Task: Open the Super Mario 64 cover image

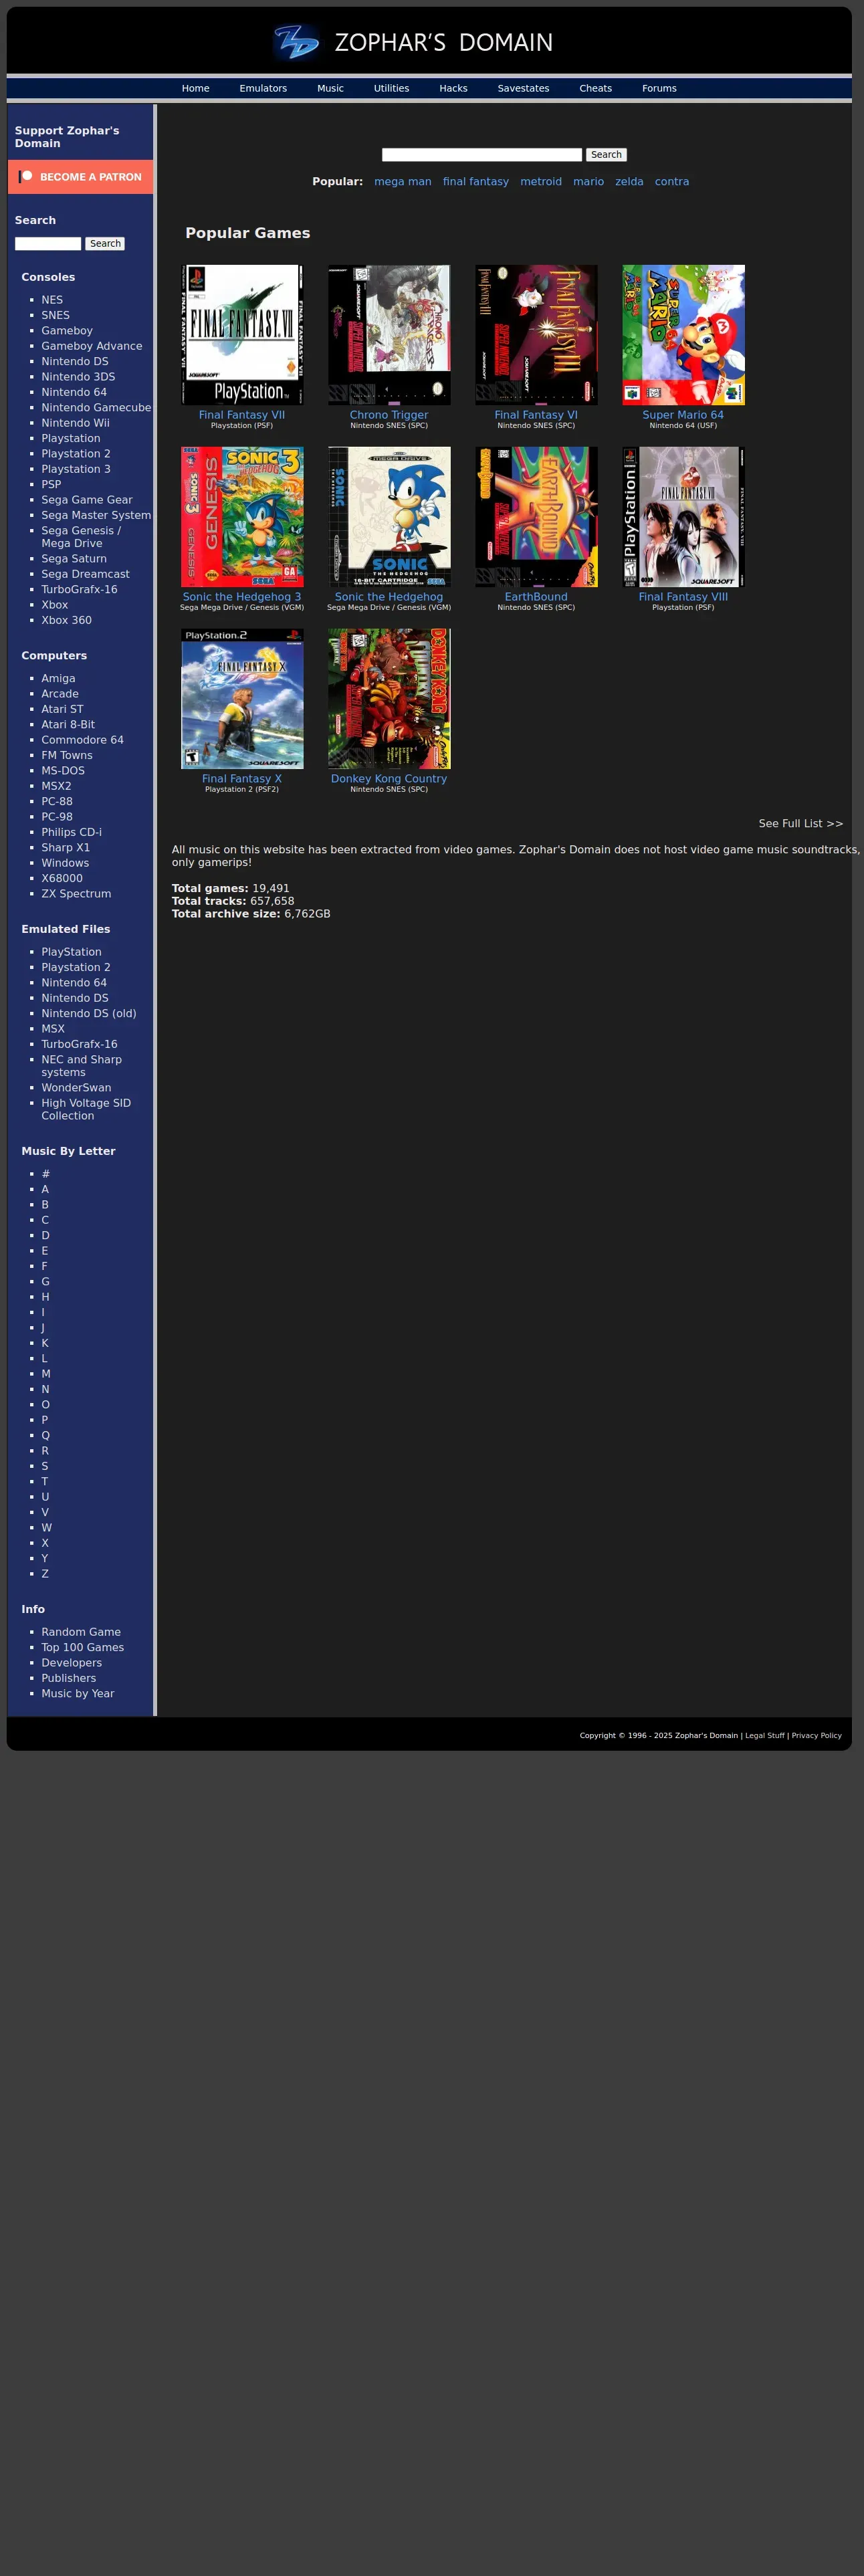Action: (x=683, y=335)
